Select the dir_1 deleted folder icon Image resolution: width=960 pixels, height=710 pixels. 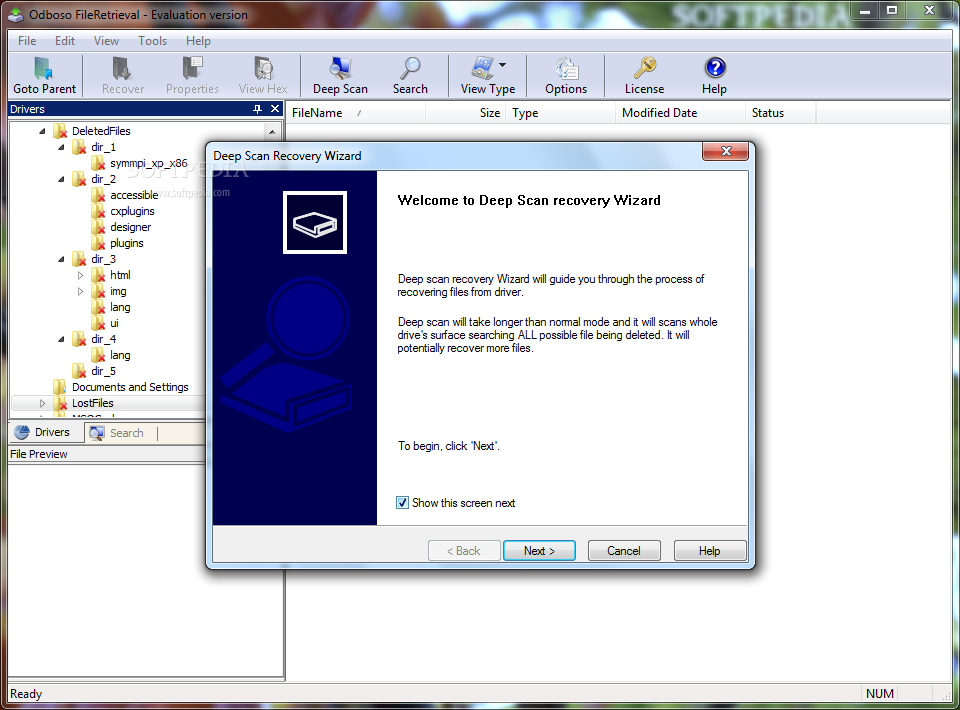coord(78,147)
